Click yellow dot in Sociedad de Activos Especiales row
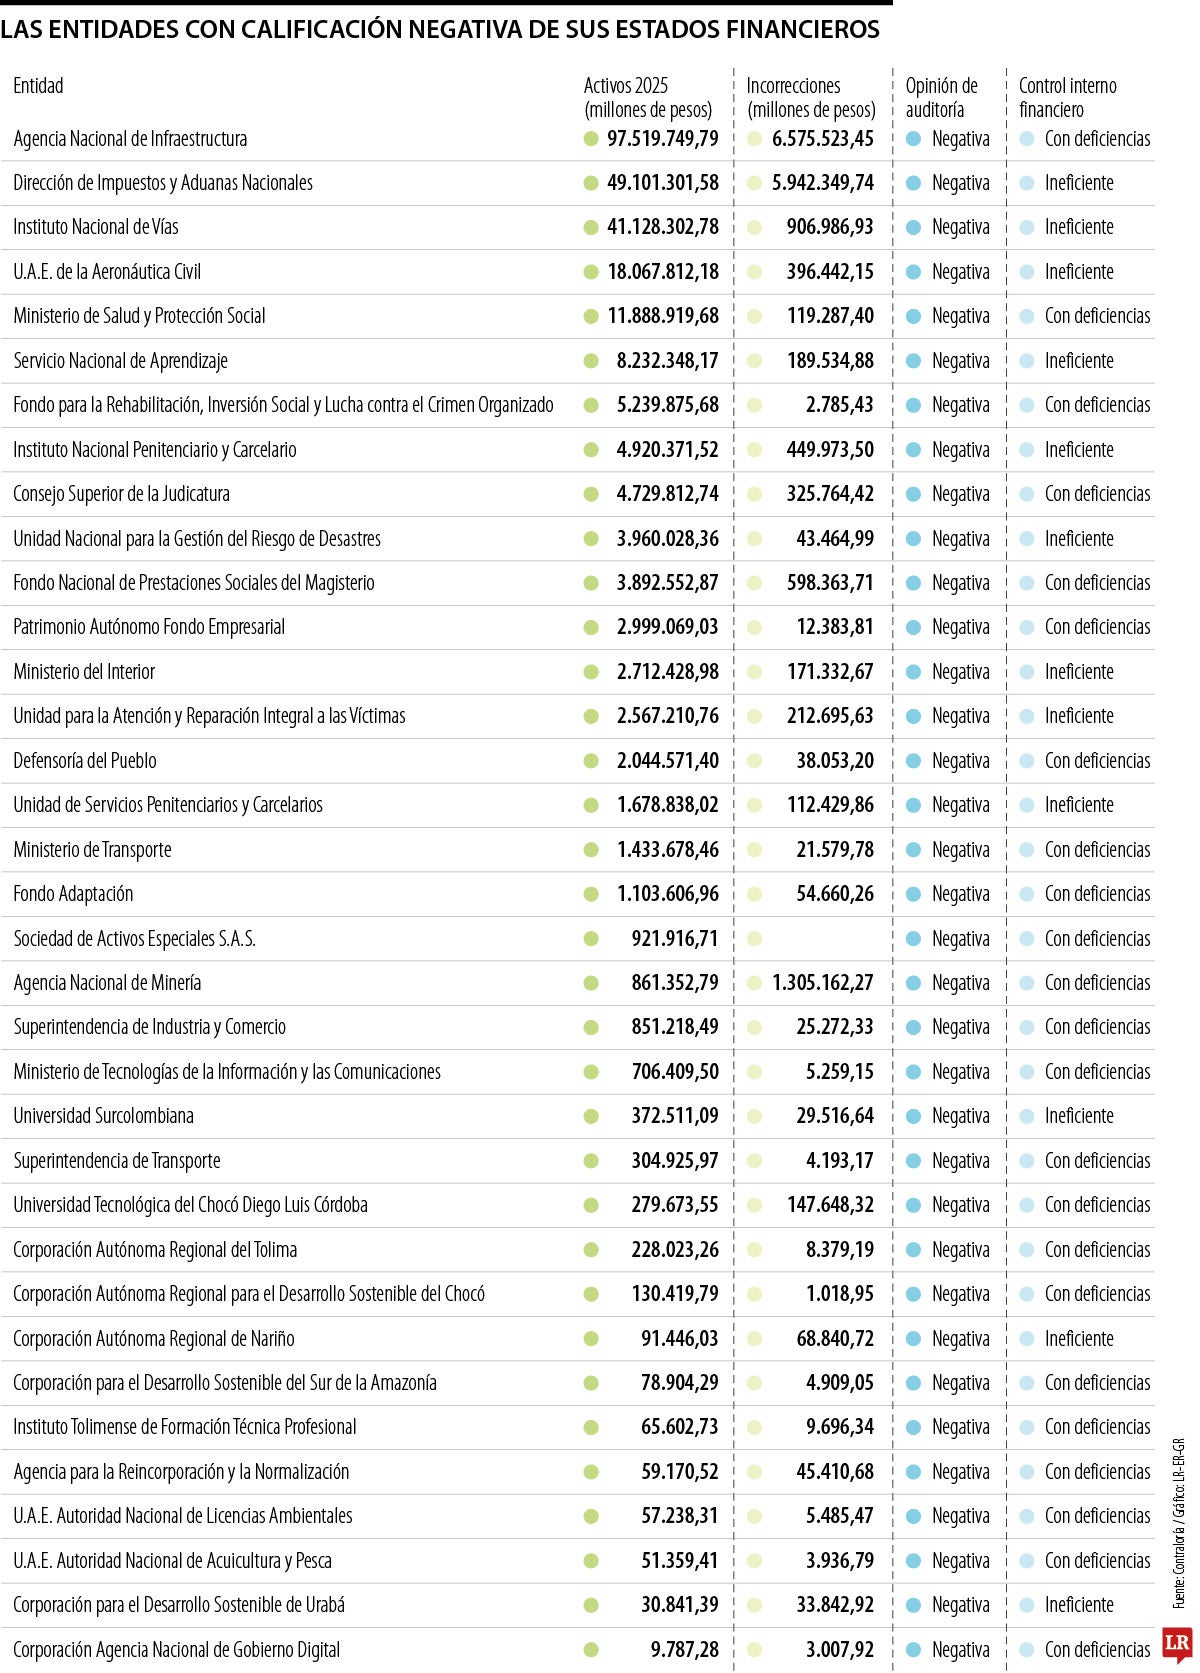 click(754, 939)
